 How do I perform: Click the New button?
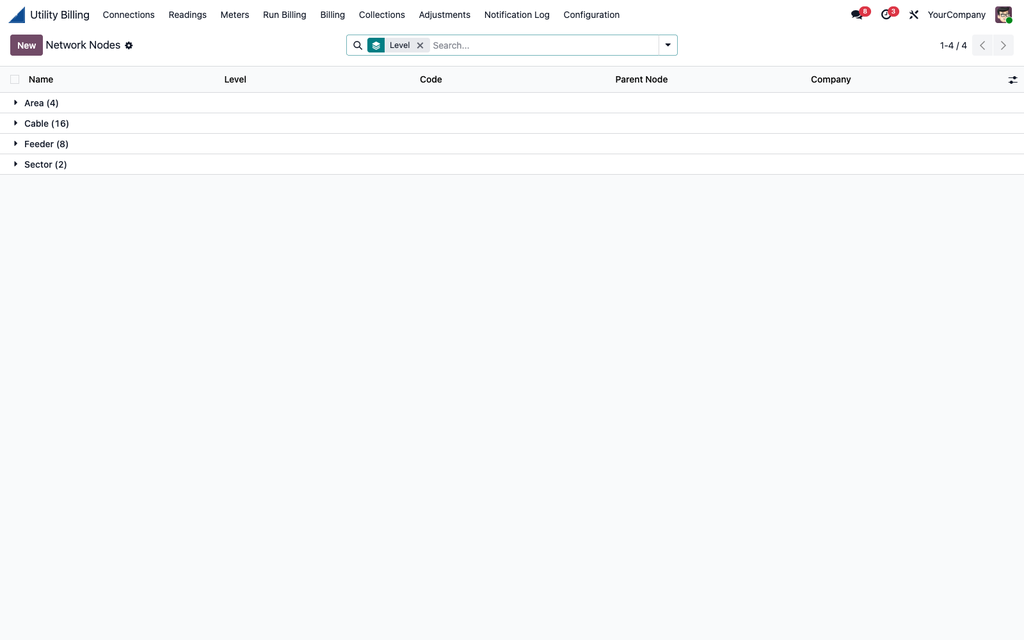coord(26,45)
